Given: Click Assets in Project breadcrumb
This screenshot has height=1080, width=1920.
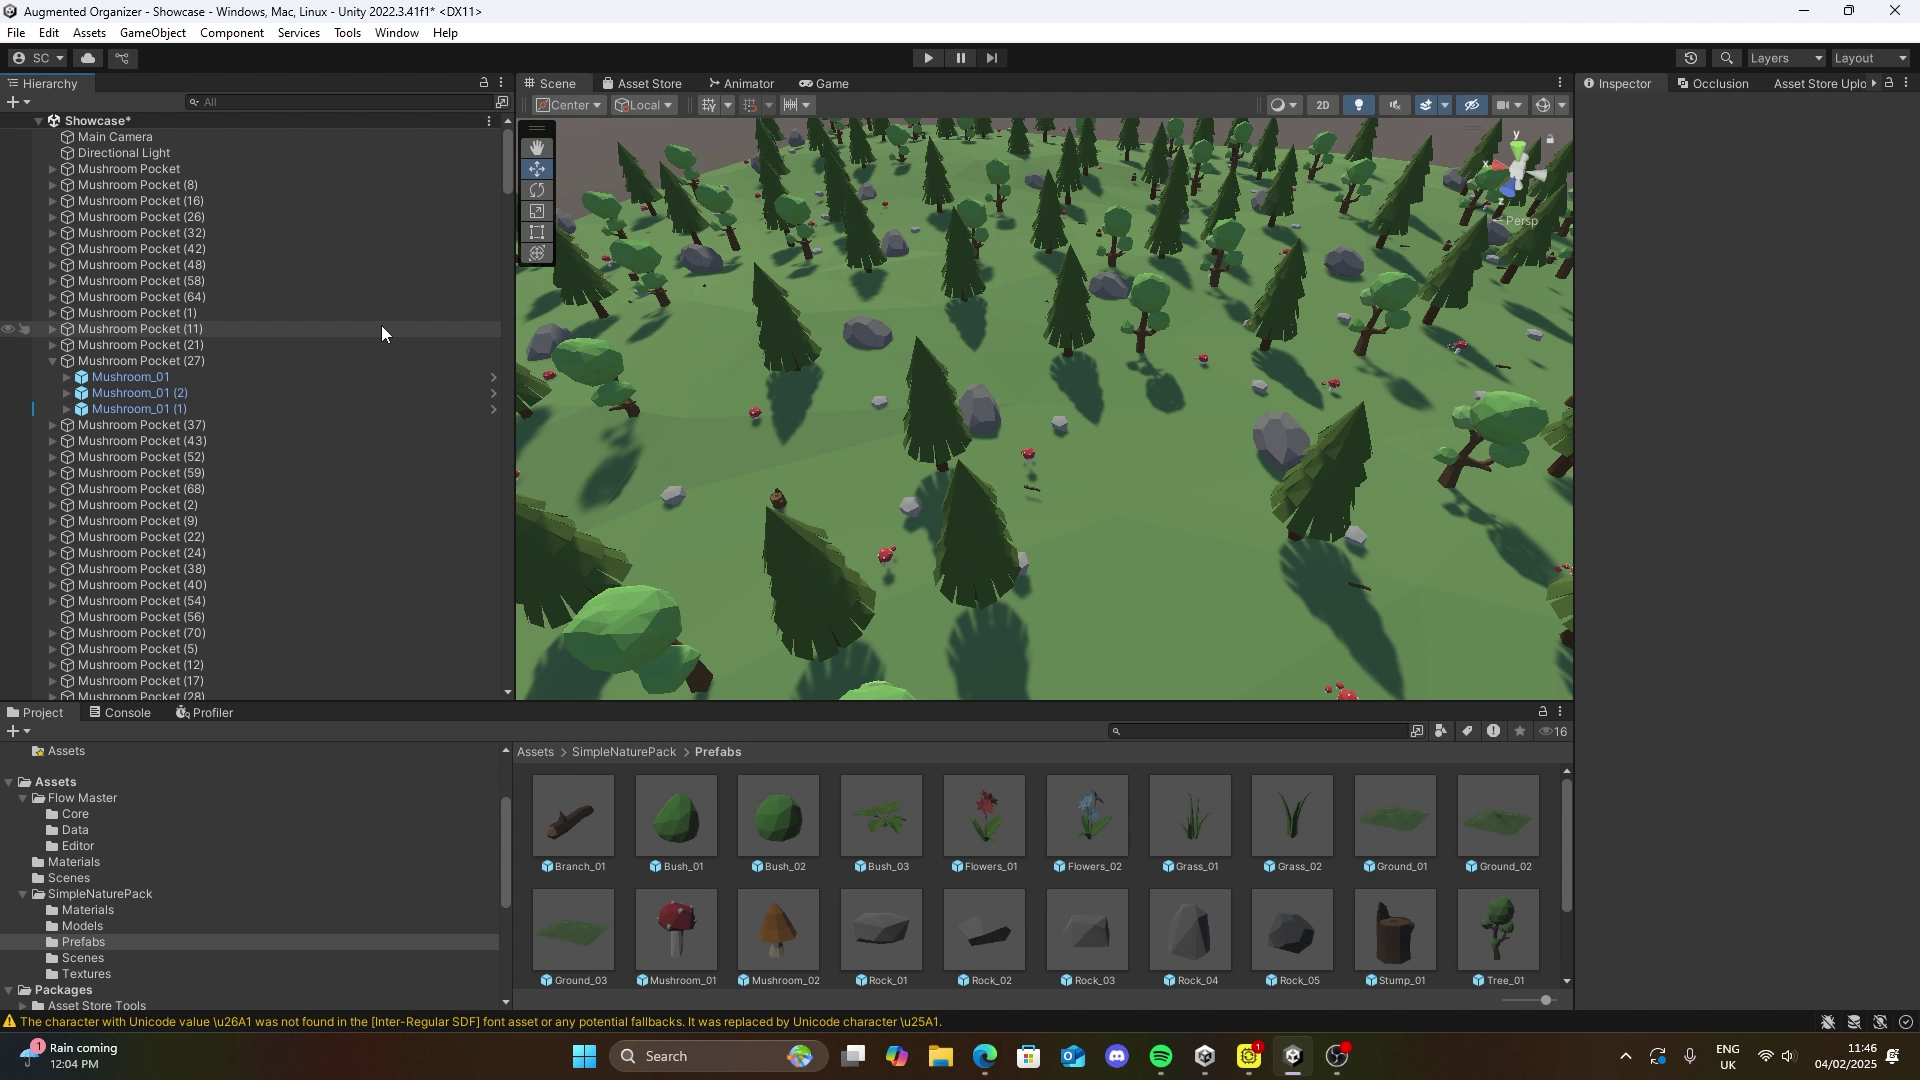Looking at the screenshot, I should pos(535,752).
